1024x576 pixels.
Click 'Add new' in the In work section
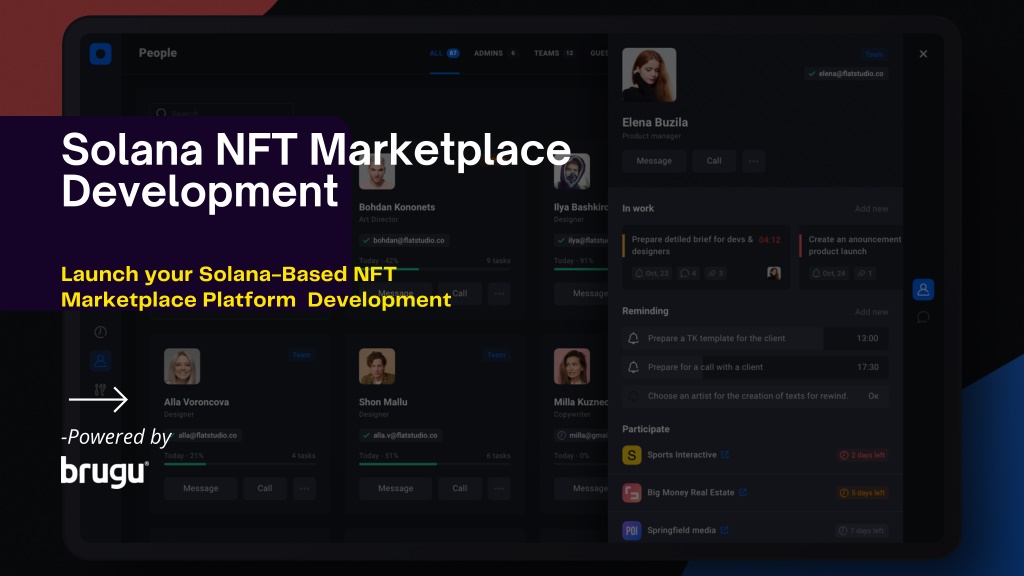[x=871, y=209]
